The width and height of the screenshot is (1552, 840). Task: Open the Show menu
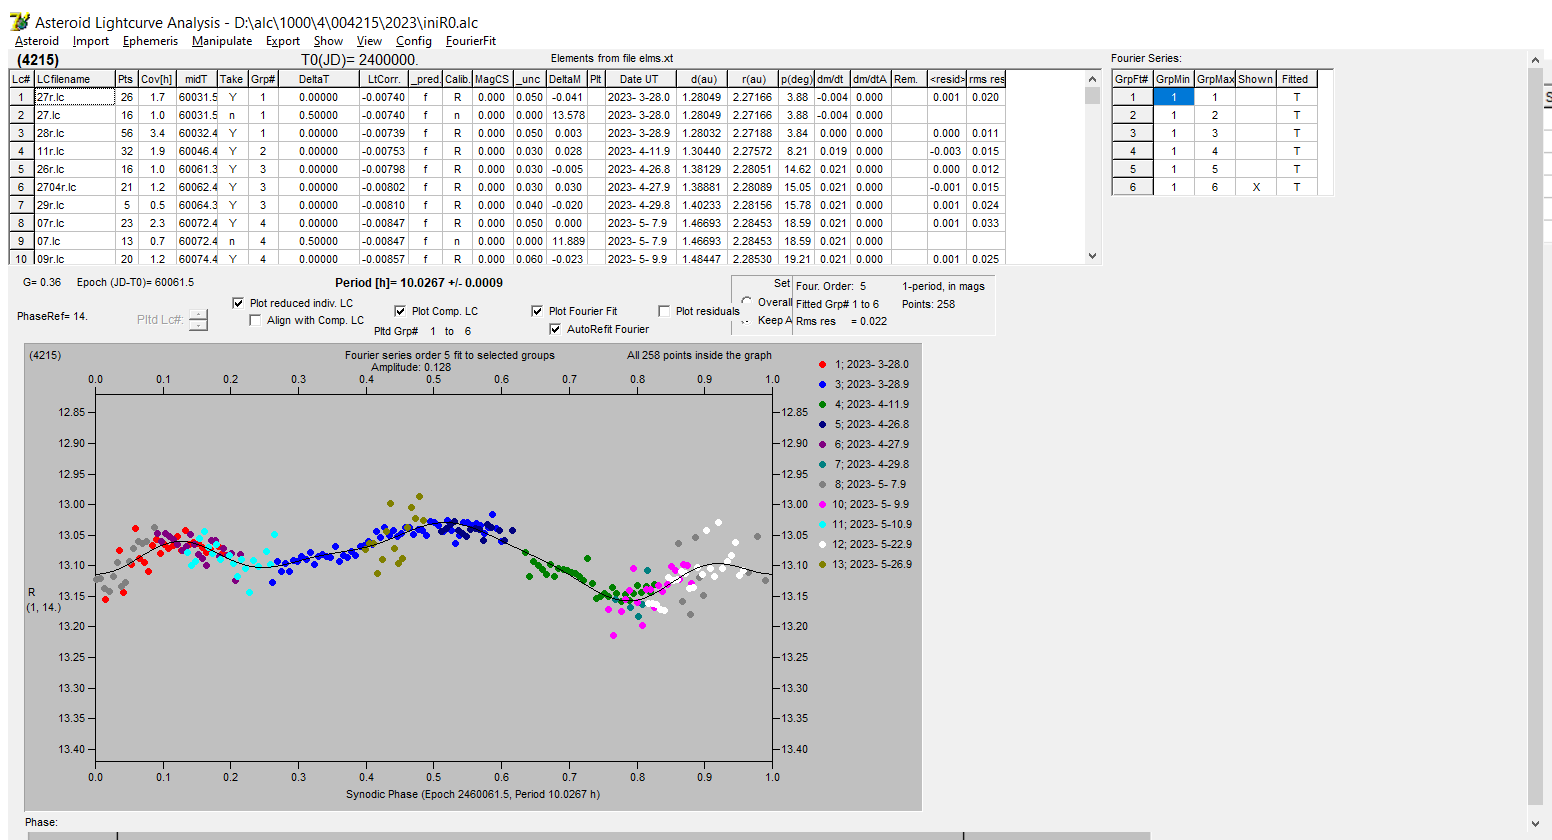(x=328, y=41)
